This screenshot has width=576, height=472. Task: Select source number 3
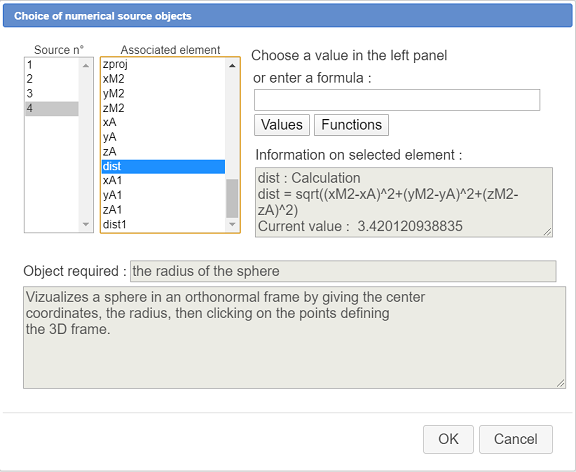pyautogui.click(x=52, y=94)
